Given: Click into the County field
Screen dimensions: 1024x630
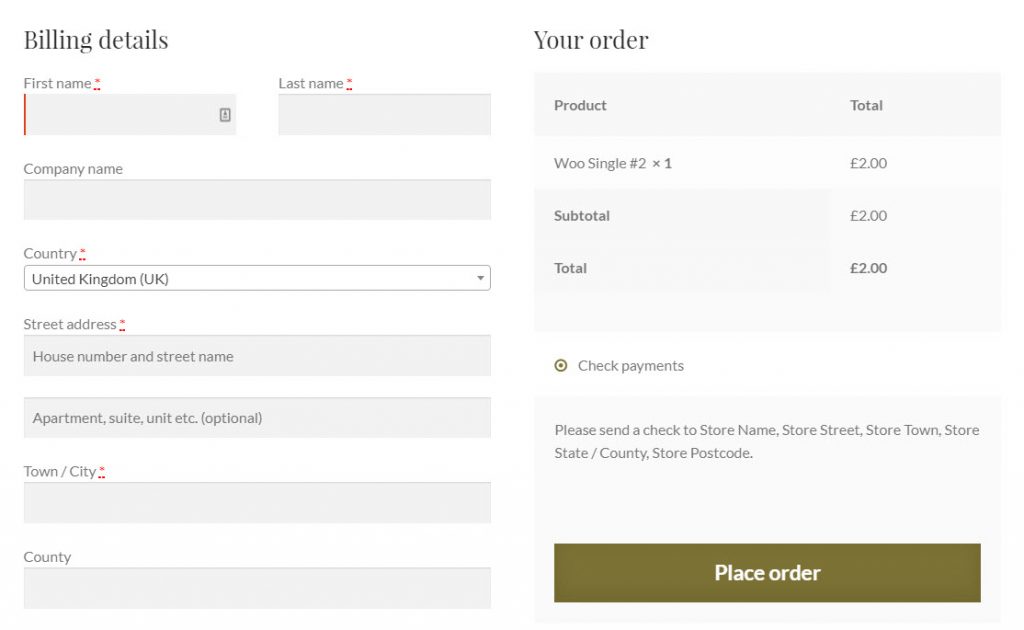Looking at the screenshot, I should click(256, 588).
